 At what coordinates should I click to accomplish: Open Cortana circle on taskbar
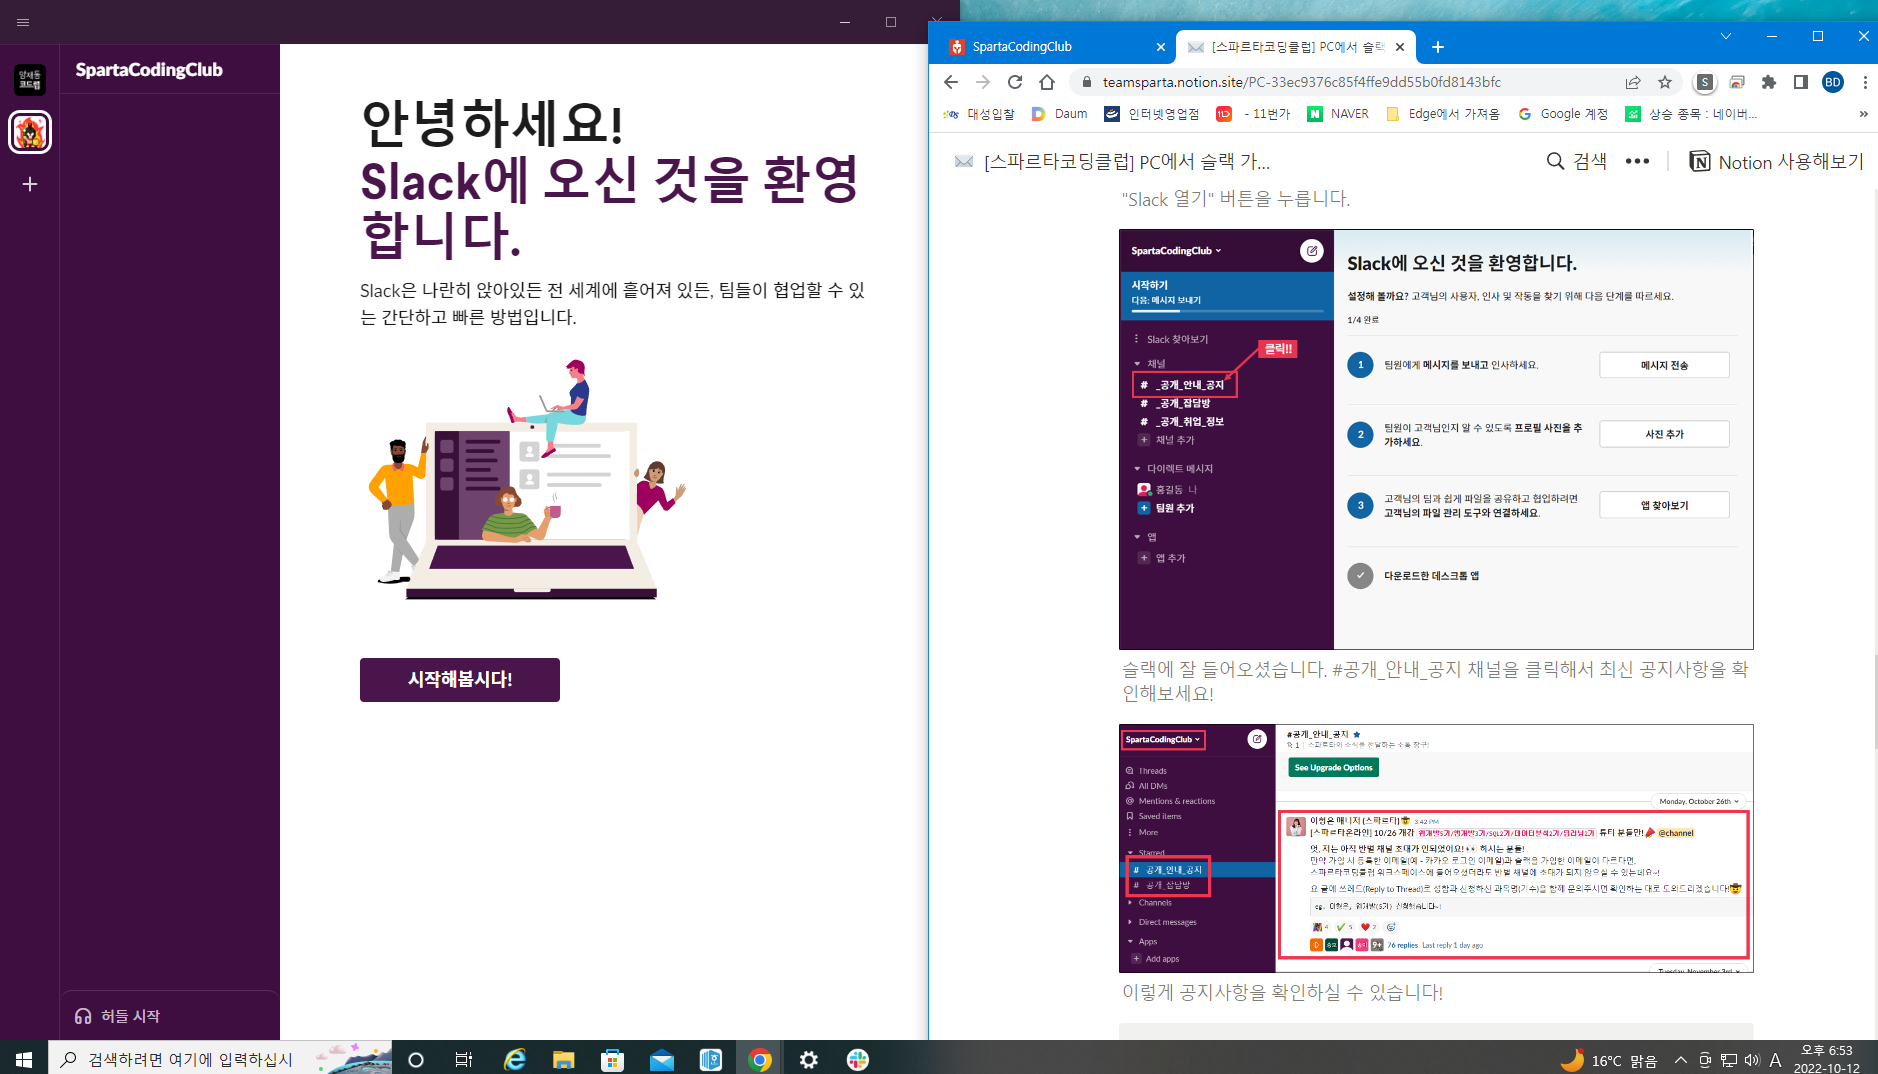[x=416, y=1059]
